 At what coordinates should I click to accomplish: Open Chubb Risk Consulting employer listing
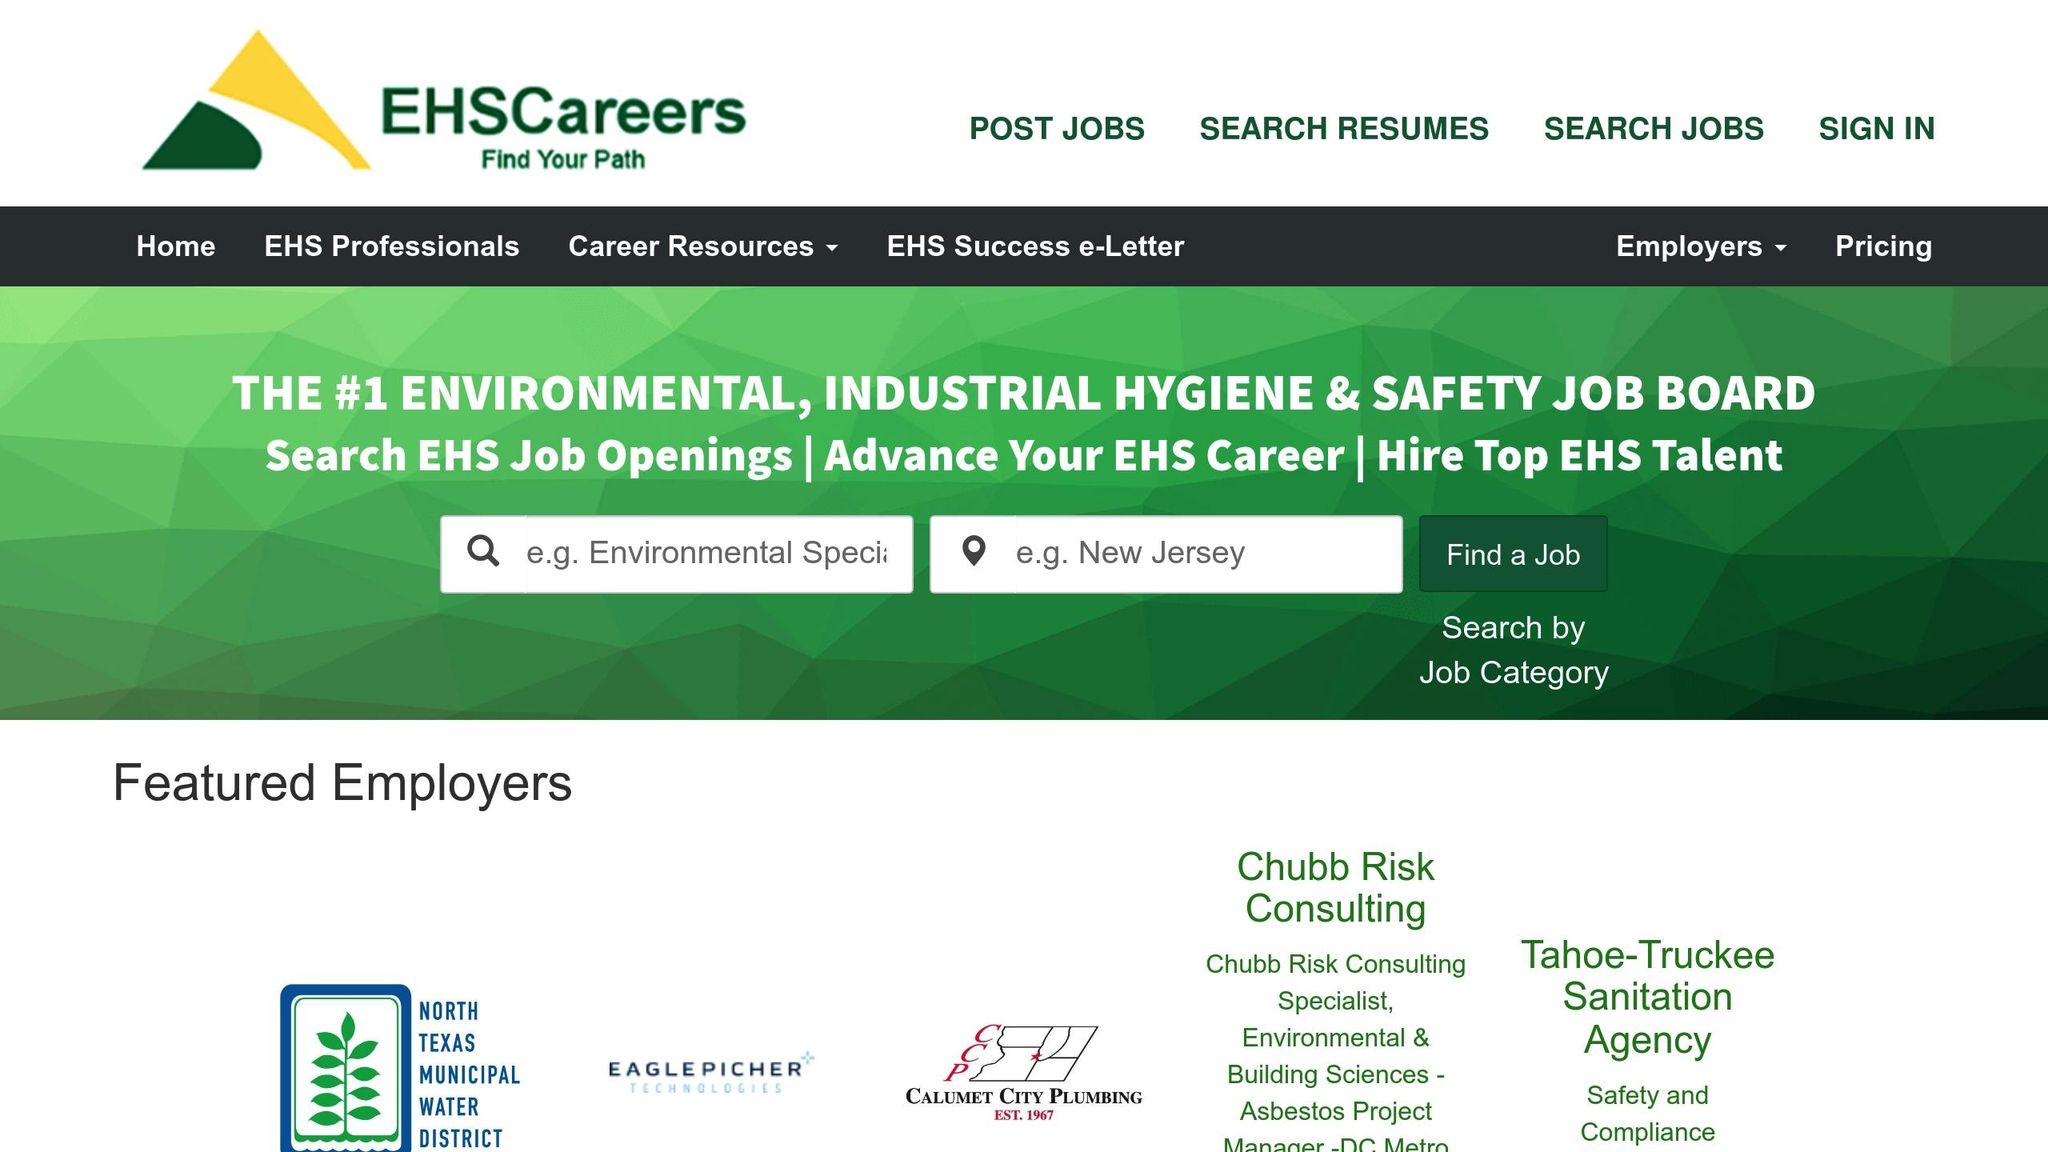pyautogui.click(x=1335, y=888)
